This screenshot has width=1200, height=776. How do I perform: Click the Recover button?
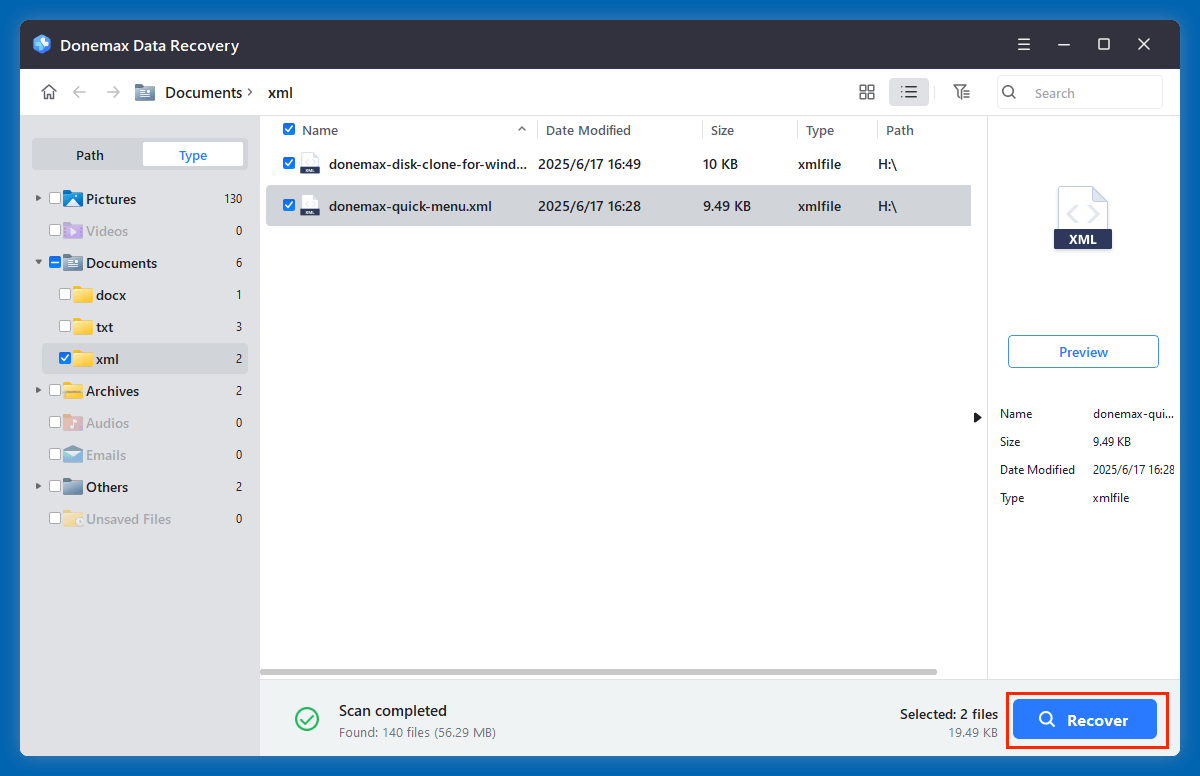click(1085, 719)
